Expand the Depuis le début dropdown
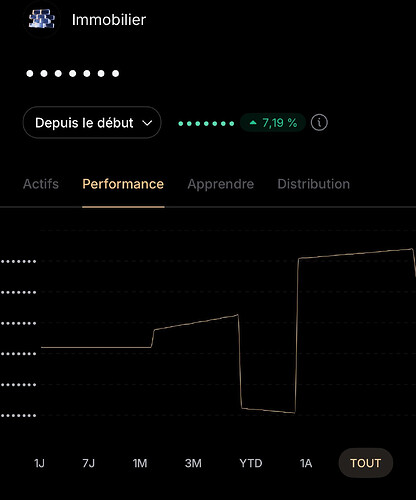Image resolution: width=416 pixels, height=500 pixels. [92, 123]
